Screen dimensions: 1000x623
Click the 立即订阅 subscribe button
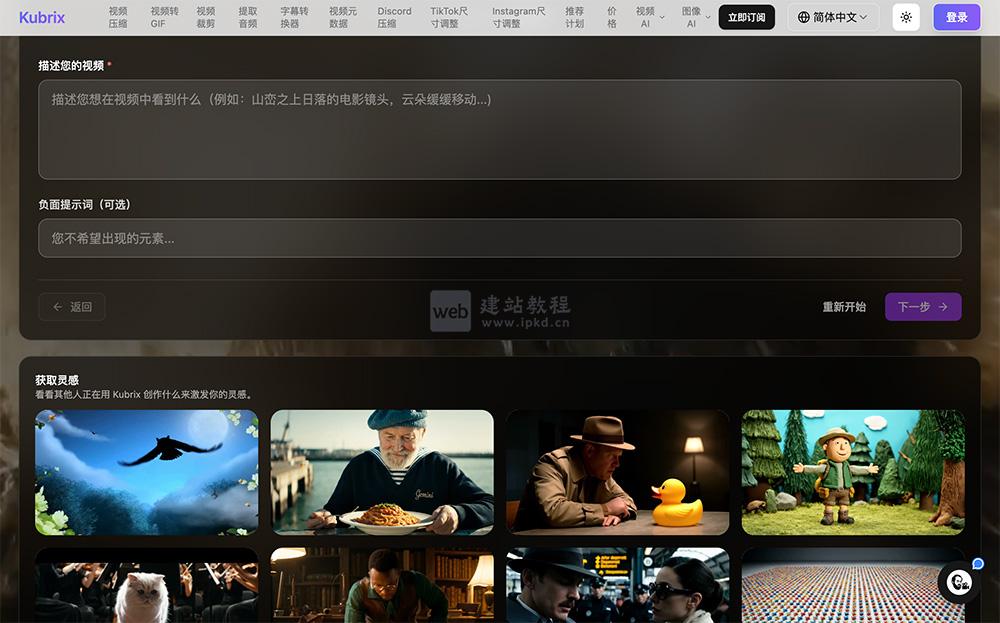[746, 17]
